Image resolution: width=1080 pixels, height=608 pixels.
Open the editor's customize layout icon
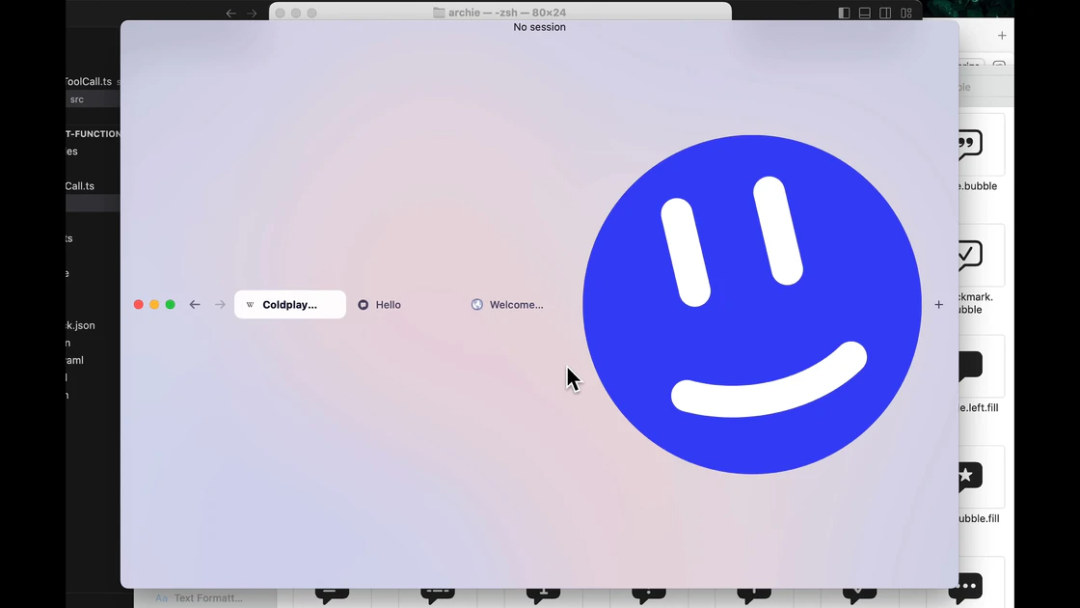(906, 13)
